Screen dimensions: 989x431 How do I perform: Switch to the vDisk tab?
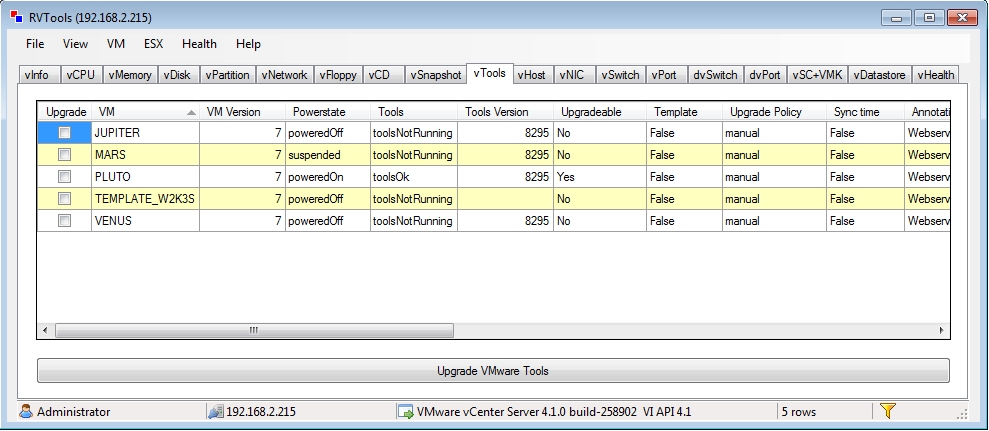pyautogui.click(x=179, y=74)
